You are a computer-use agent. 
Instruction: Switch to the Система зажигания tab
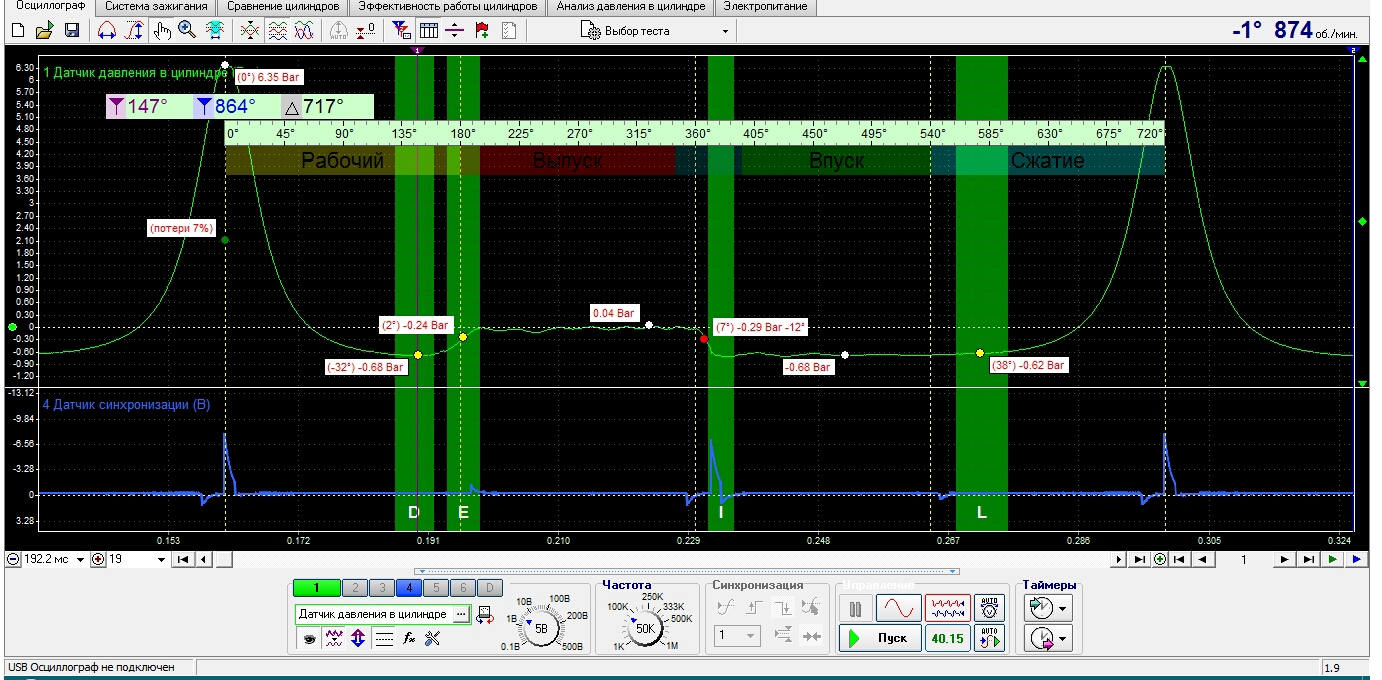[156, 7]
